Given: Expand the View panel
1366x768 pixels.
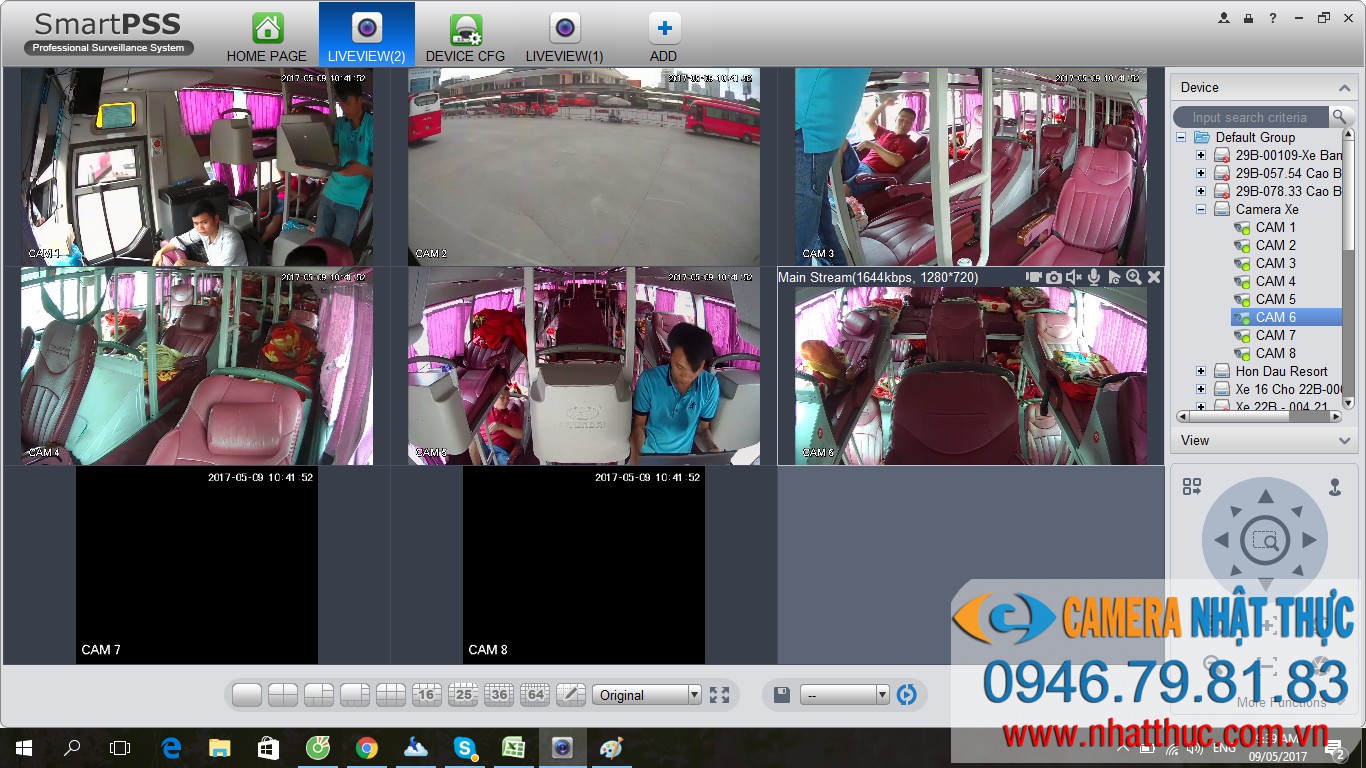Looking at the screenshot, I should coord(1345,441).
